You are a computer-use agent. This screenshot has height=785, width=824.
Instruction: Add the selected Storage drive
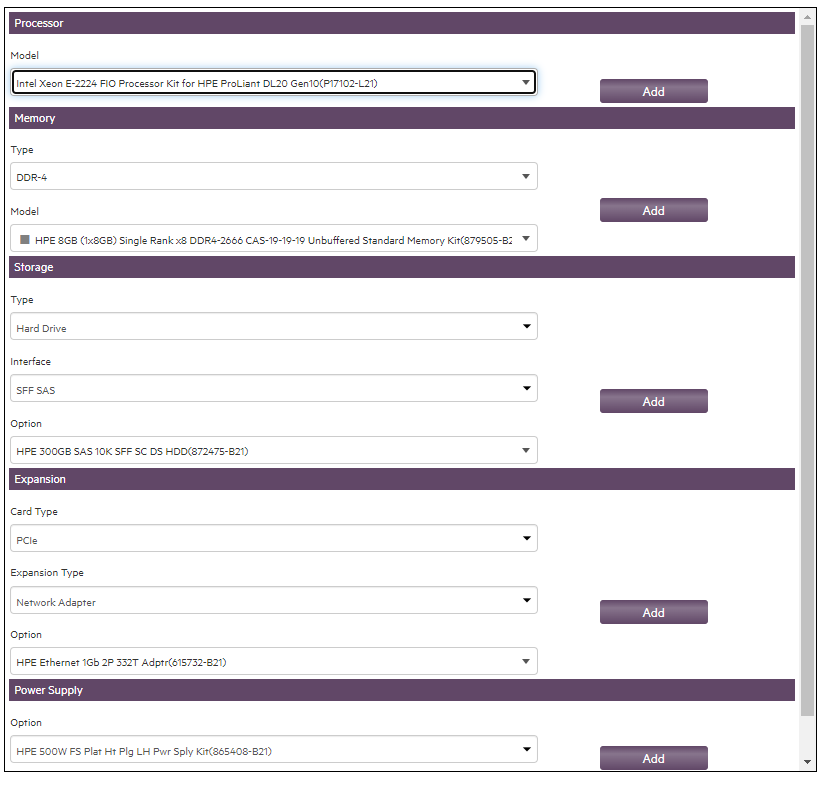tap(654, 401)
